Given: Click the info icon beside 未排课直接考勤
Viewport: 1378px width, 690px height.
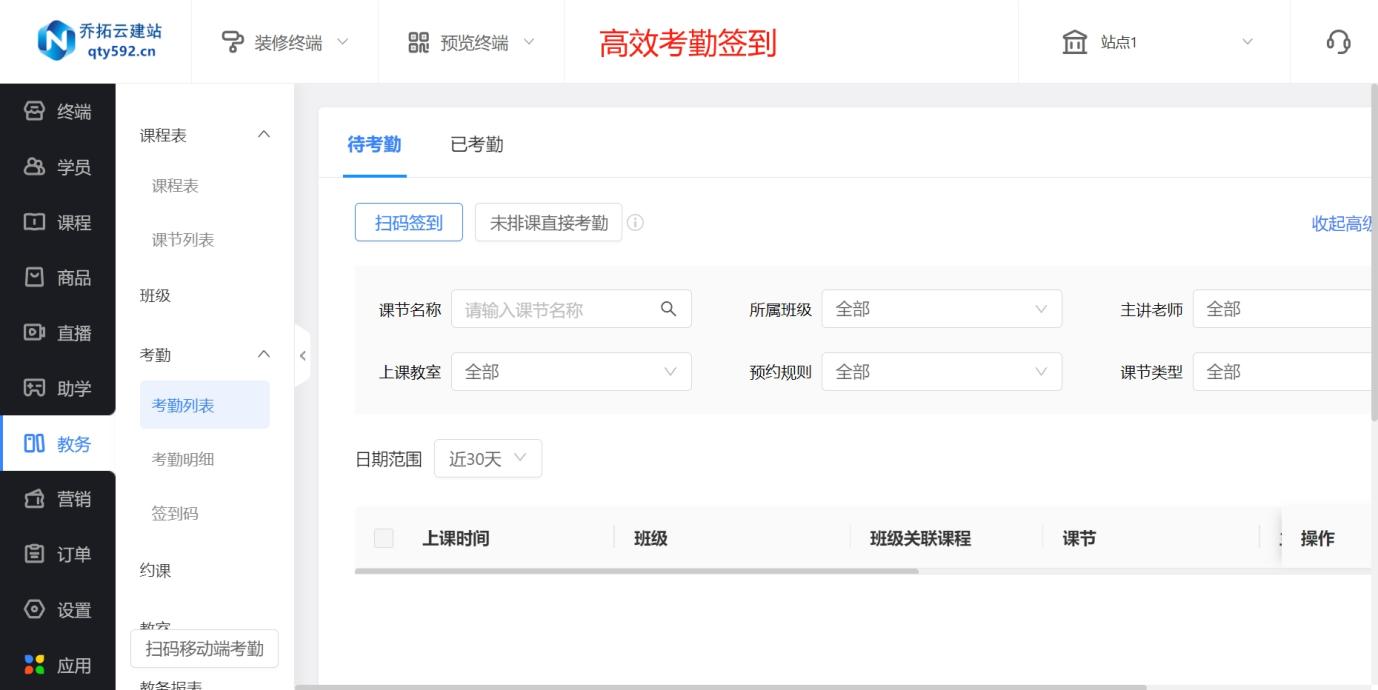Looking at the screenshot, I should point(635,223).
